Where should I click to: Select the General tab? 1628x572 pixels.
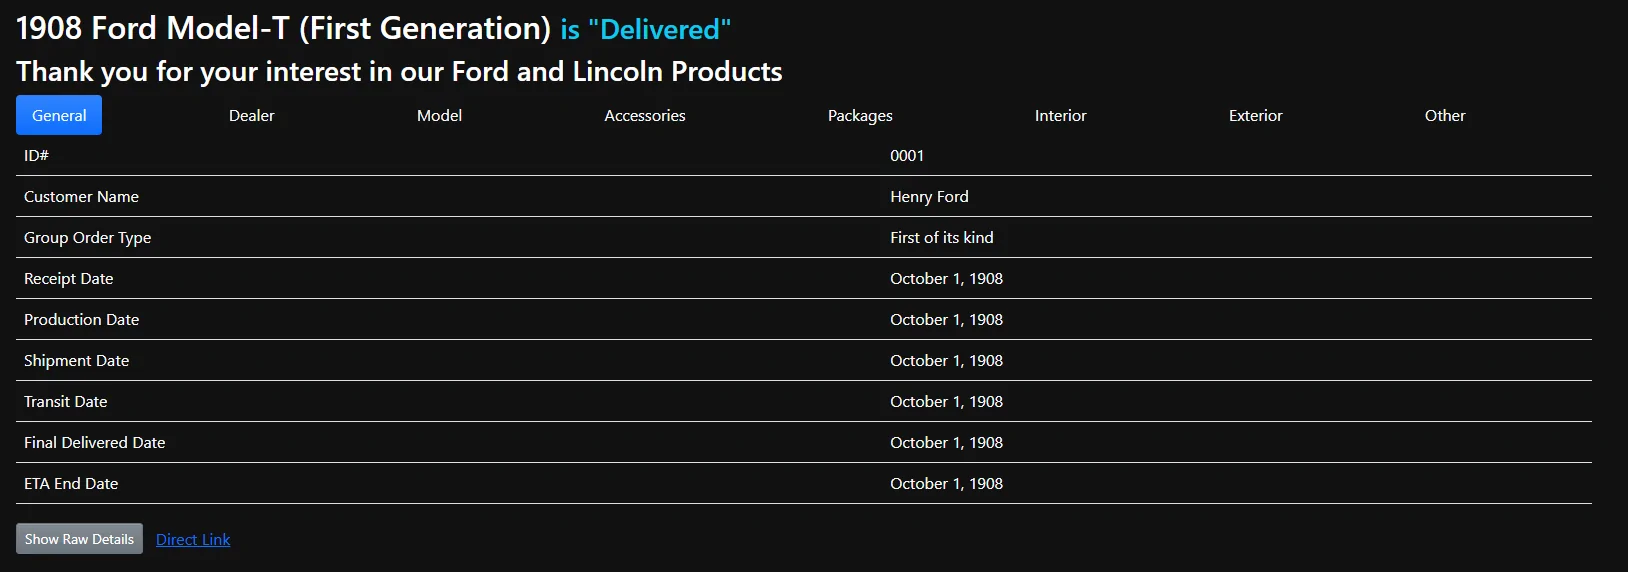[x=59, y=115]
